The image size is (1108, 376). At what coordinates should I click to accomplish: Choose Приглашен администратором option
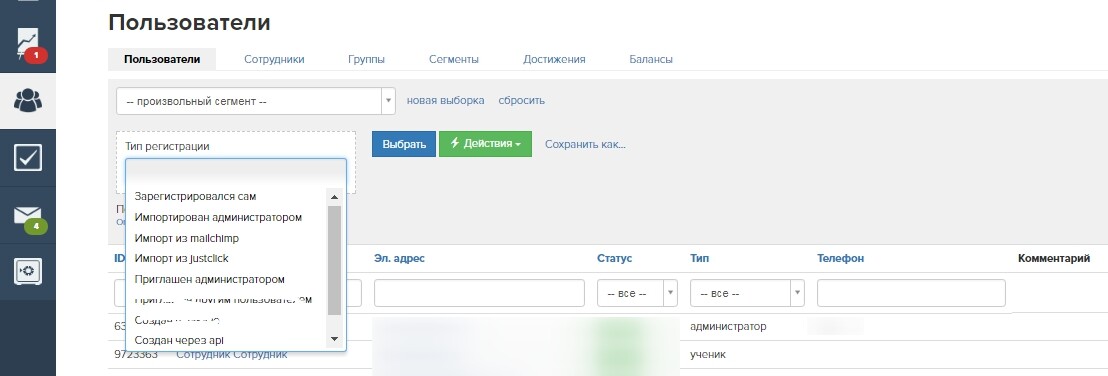[209, 279]
